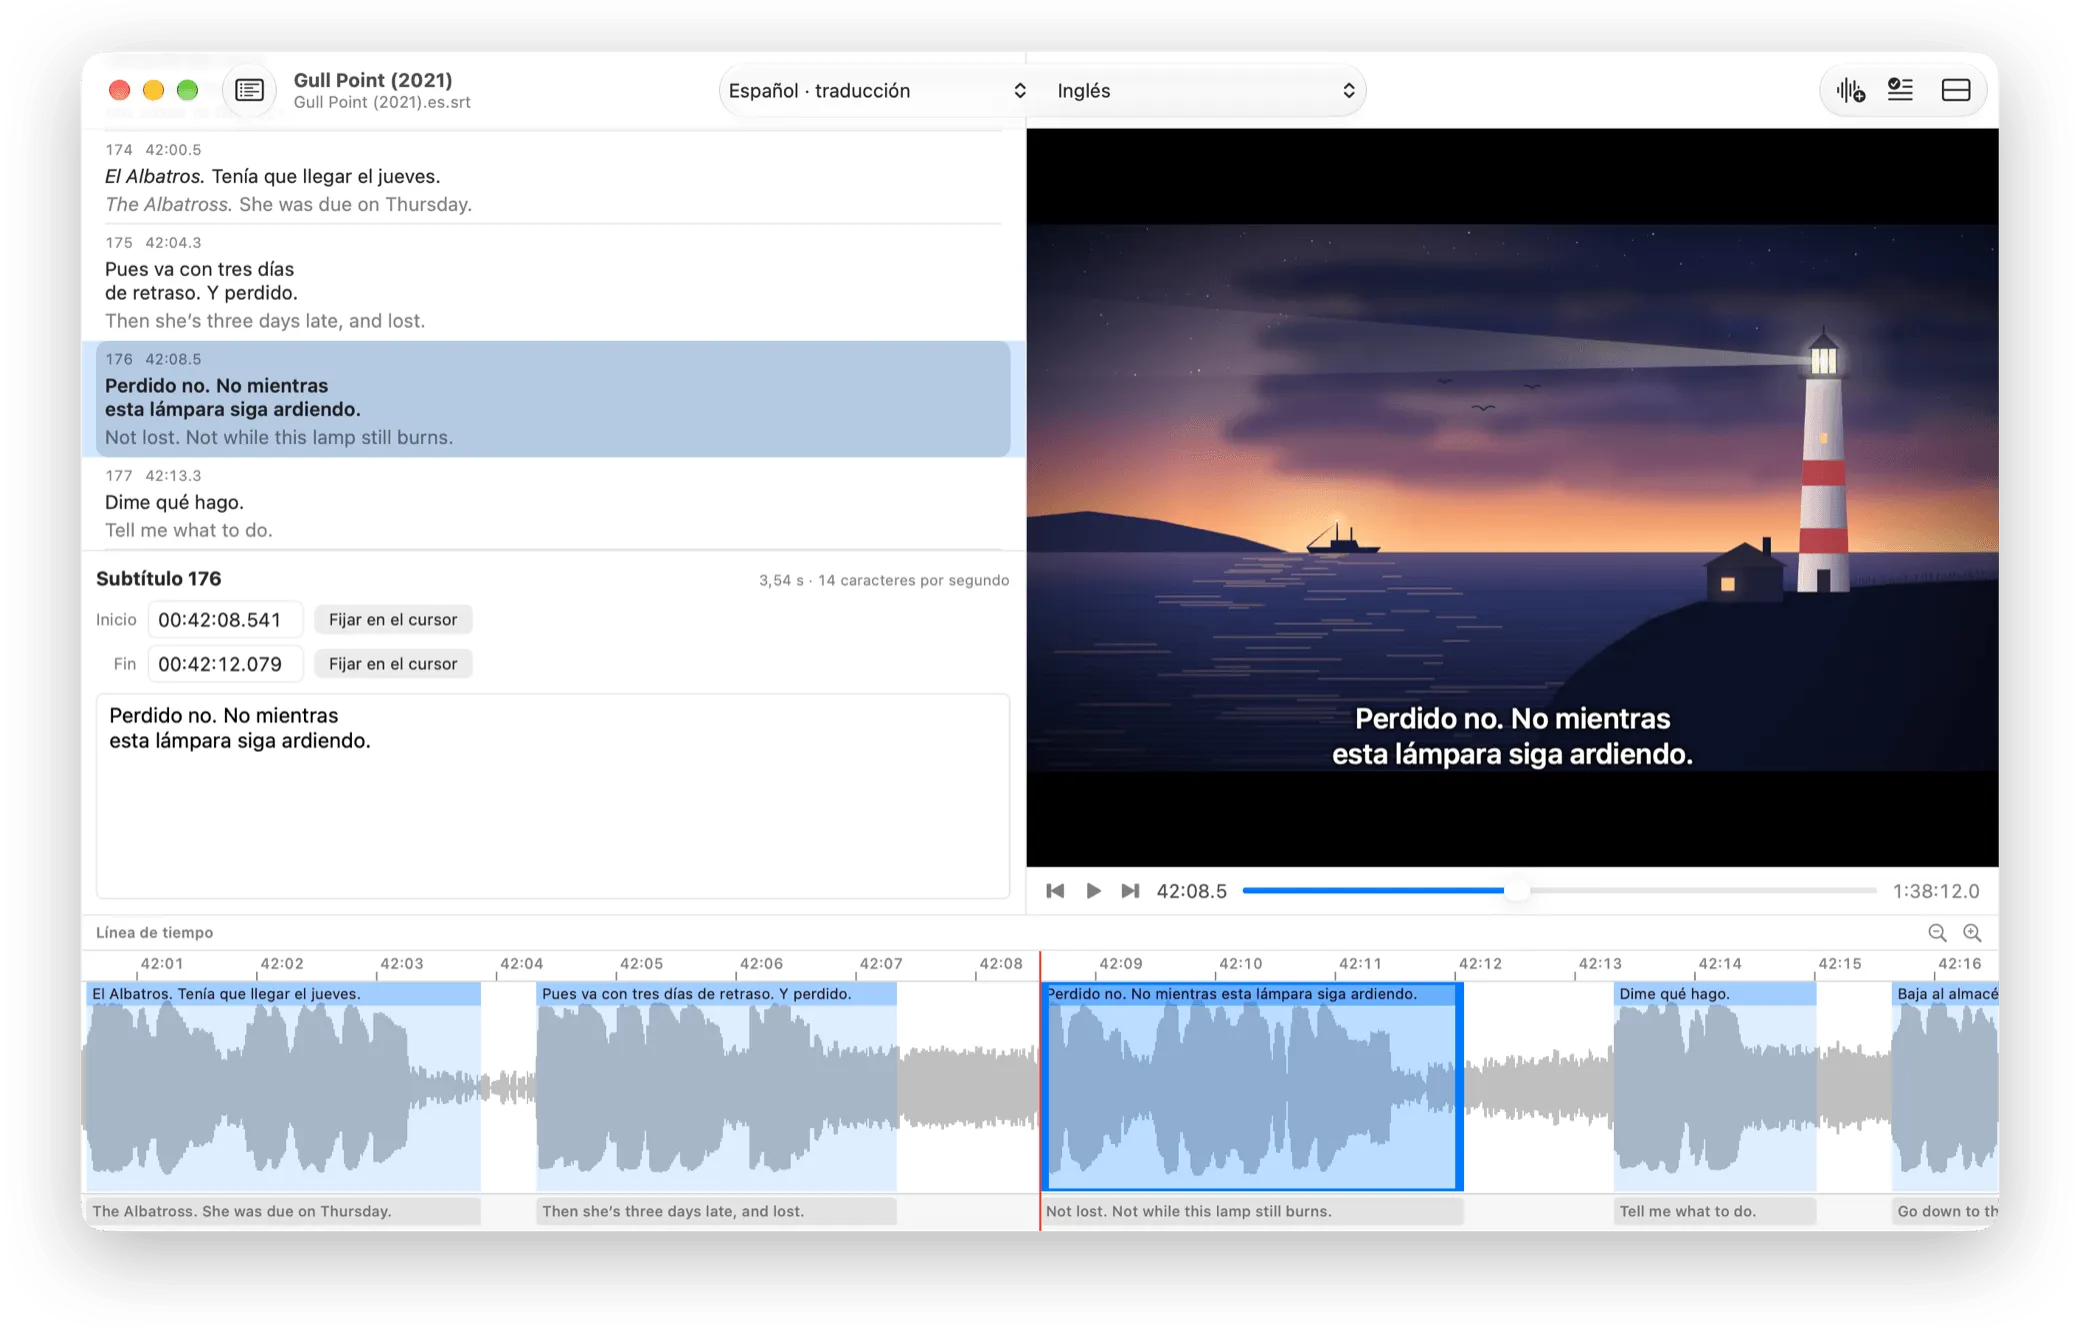
Task: Skip to next subtitle in player
Action: (1130, 891)
